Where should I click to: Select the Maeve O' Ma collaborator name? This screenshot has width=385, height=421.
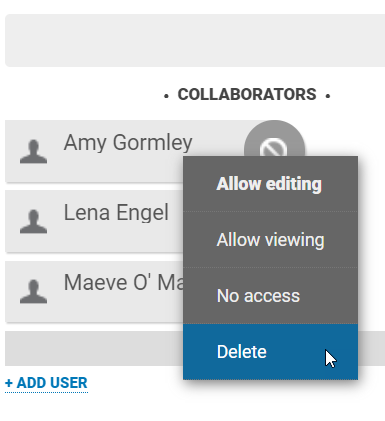[123, 283]
